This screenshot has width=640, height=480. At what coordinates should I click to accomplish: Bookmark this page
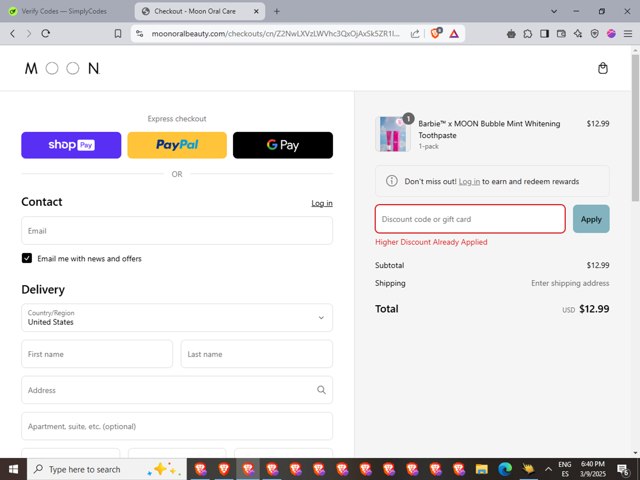pos(118,33)
